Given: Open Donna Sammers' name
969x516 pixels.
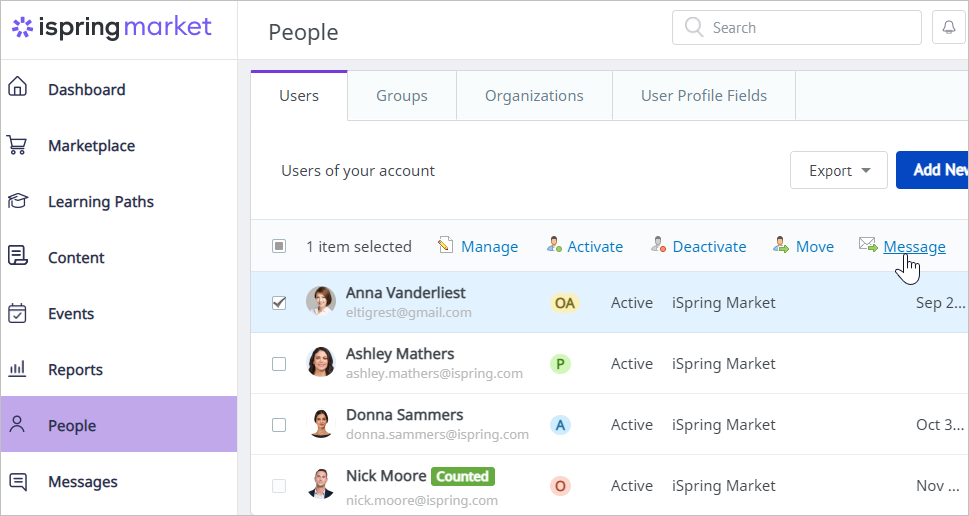Looking at the screenshot, I should [x=404, y=414].
